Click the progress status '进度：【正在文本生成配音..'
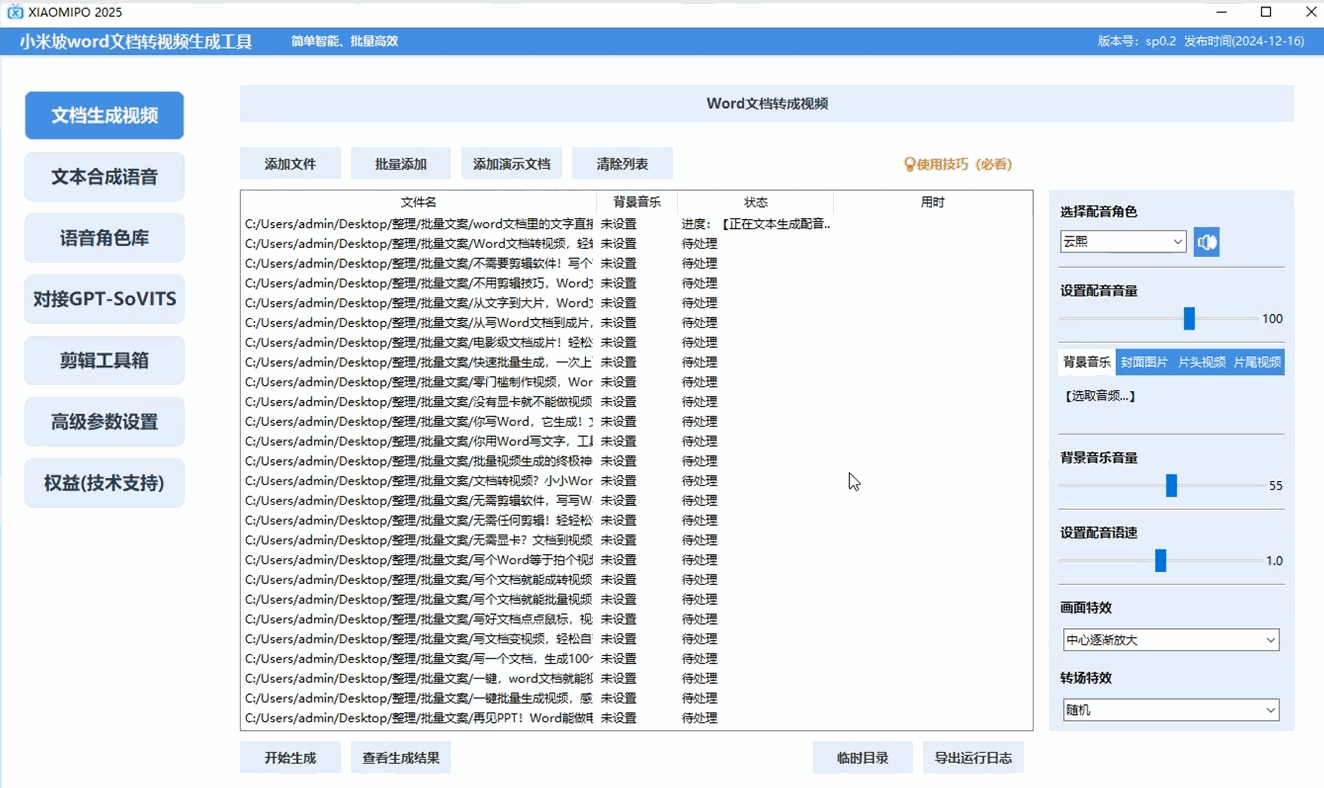Screen dimensions: 1324x788 click(x=756, y=224)
